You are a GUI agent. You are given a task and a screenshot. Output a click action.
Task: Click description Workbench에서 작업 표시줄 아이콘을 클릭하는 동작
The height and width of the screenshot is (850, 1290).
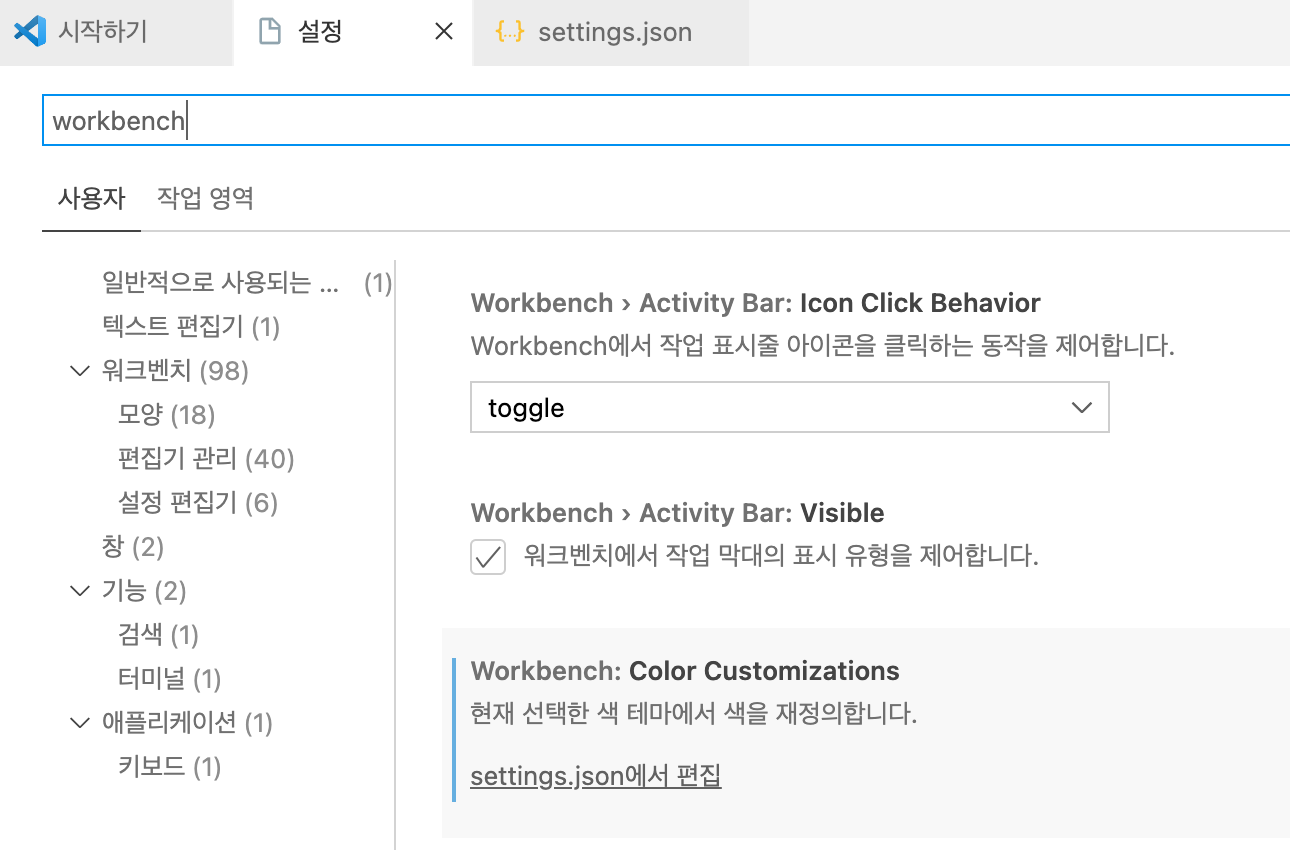click(823, 347)
